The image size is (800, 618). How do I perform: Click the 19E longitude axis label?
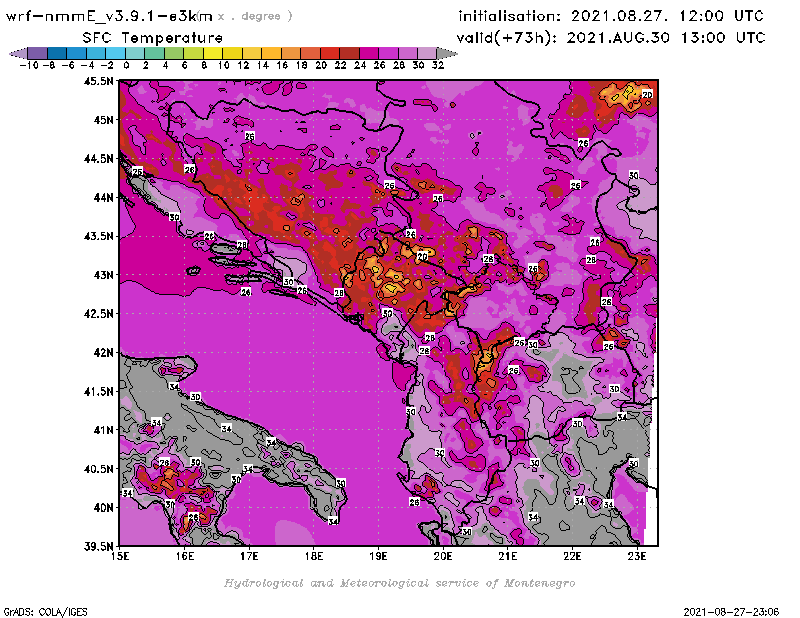378,556
